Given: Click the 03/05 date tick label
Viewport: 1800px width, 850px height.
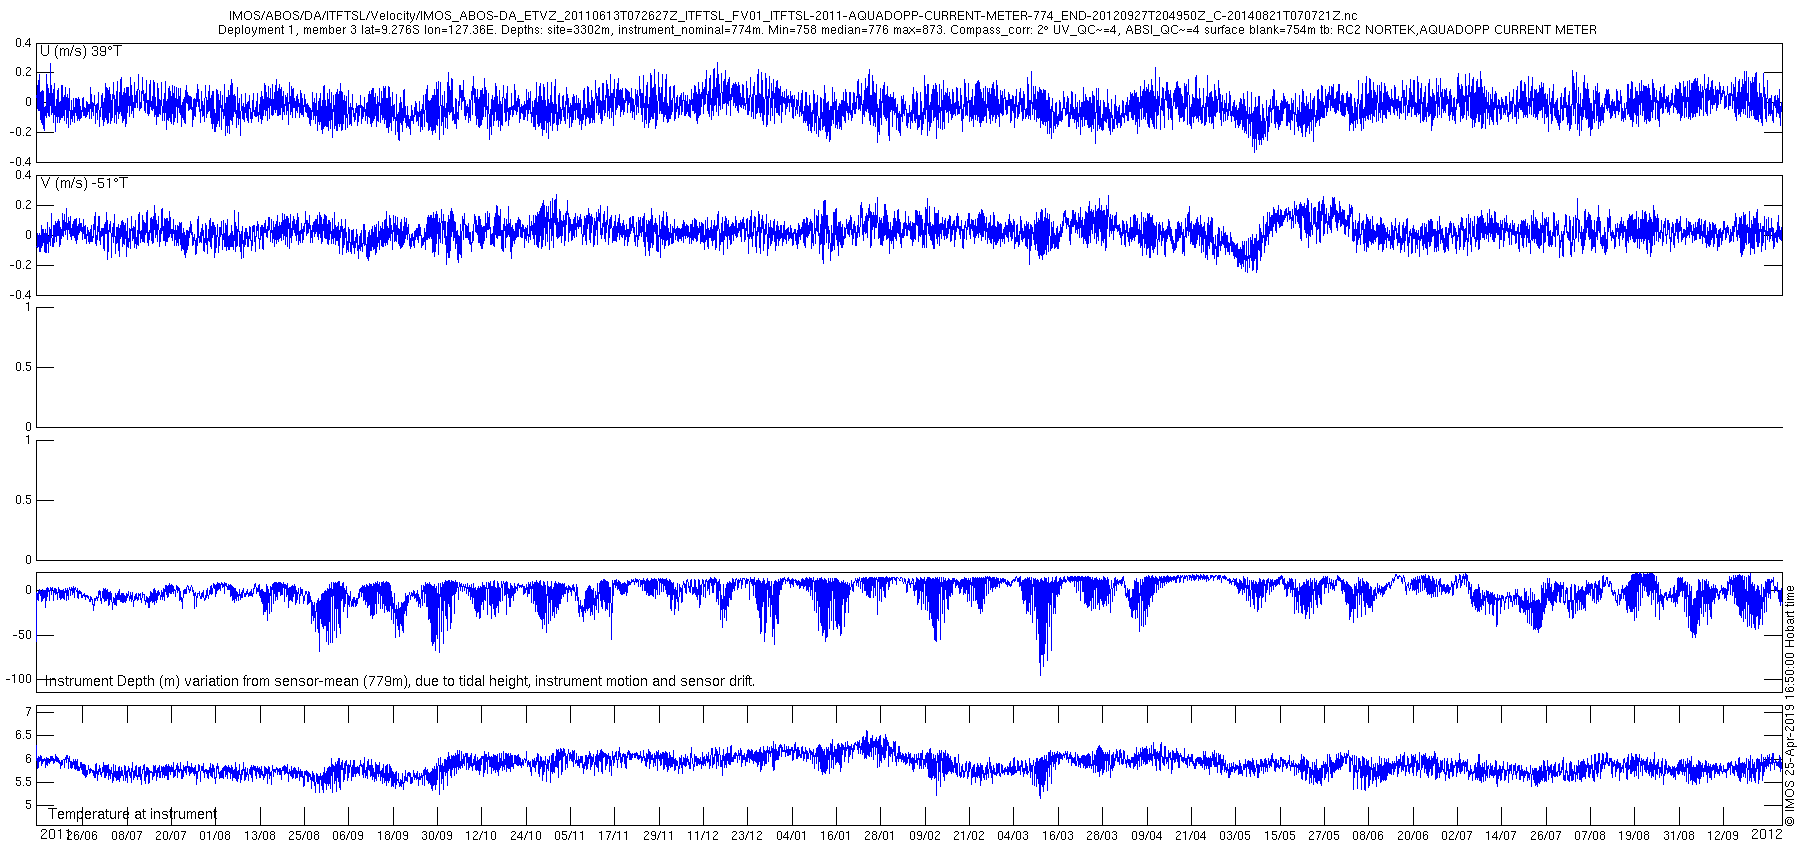Looking at the screenshot, I should [1234, 836].
